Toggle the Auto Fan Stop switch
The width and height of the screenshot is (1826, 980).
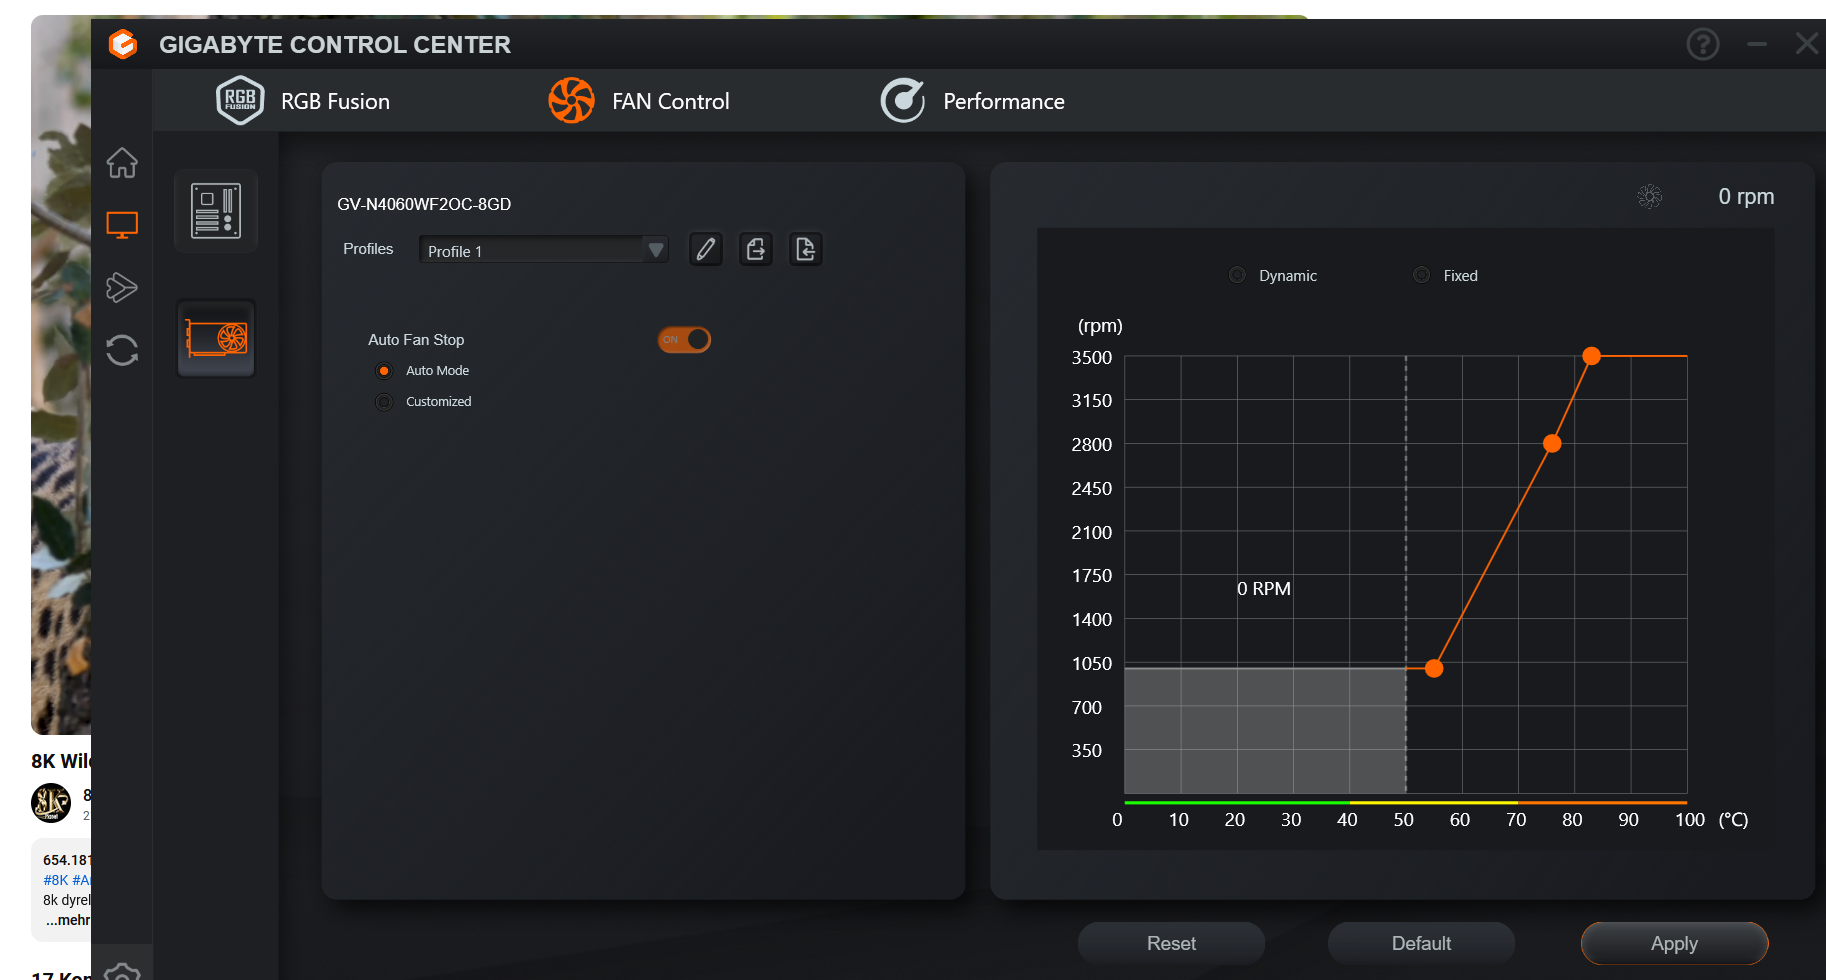tap(684, 340)
